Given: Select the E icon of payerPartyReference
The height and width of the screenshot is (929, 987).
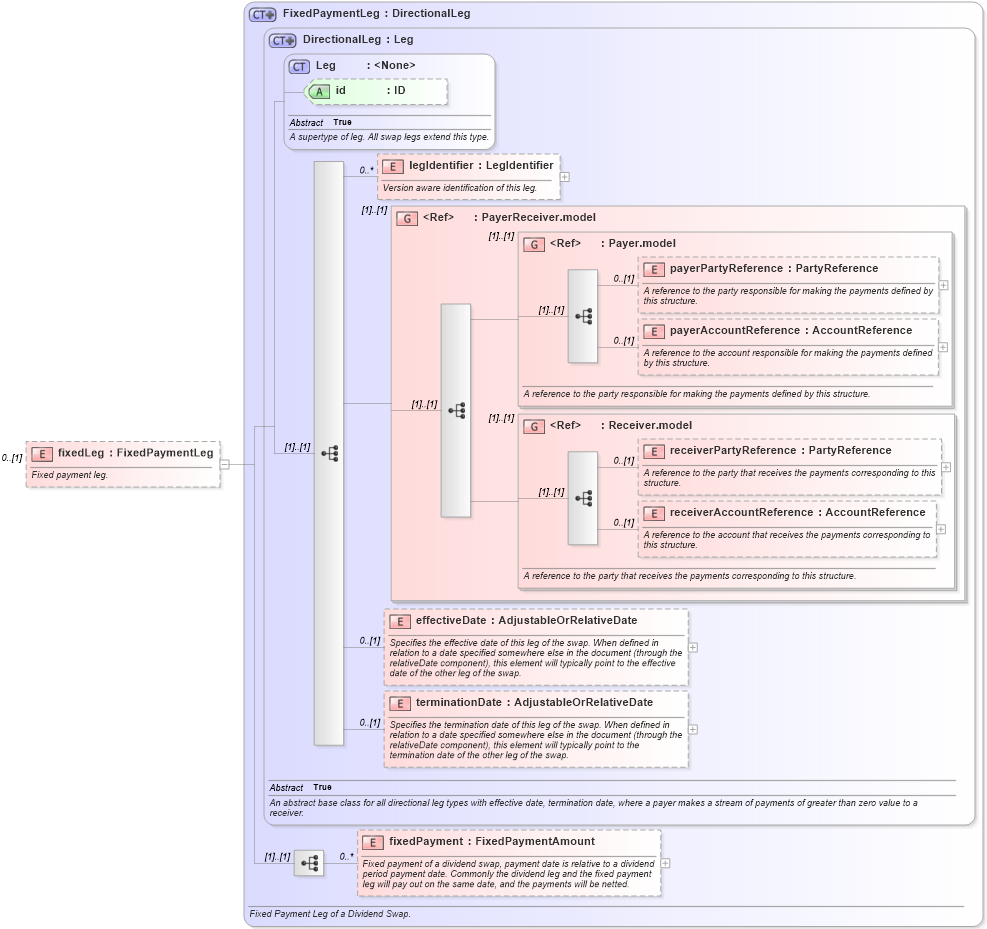Looking at the screenshot, I should click(x=655, y=269).
